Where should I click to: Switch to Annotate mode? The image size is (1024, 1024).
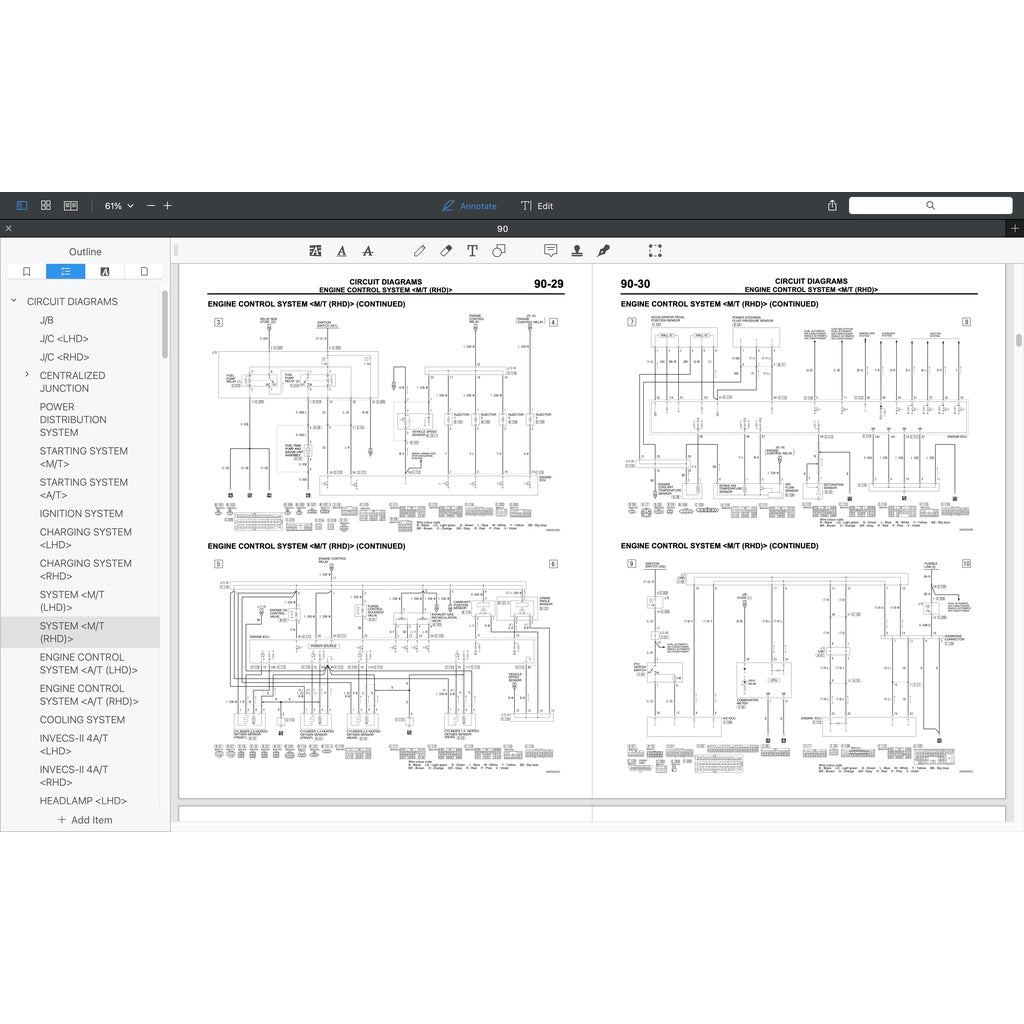[469, 206]
